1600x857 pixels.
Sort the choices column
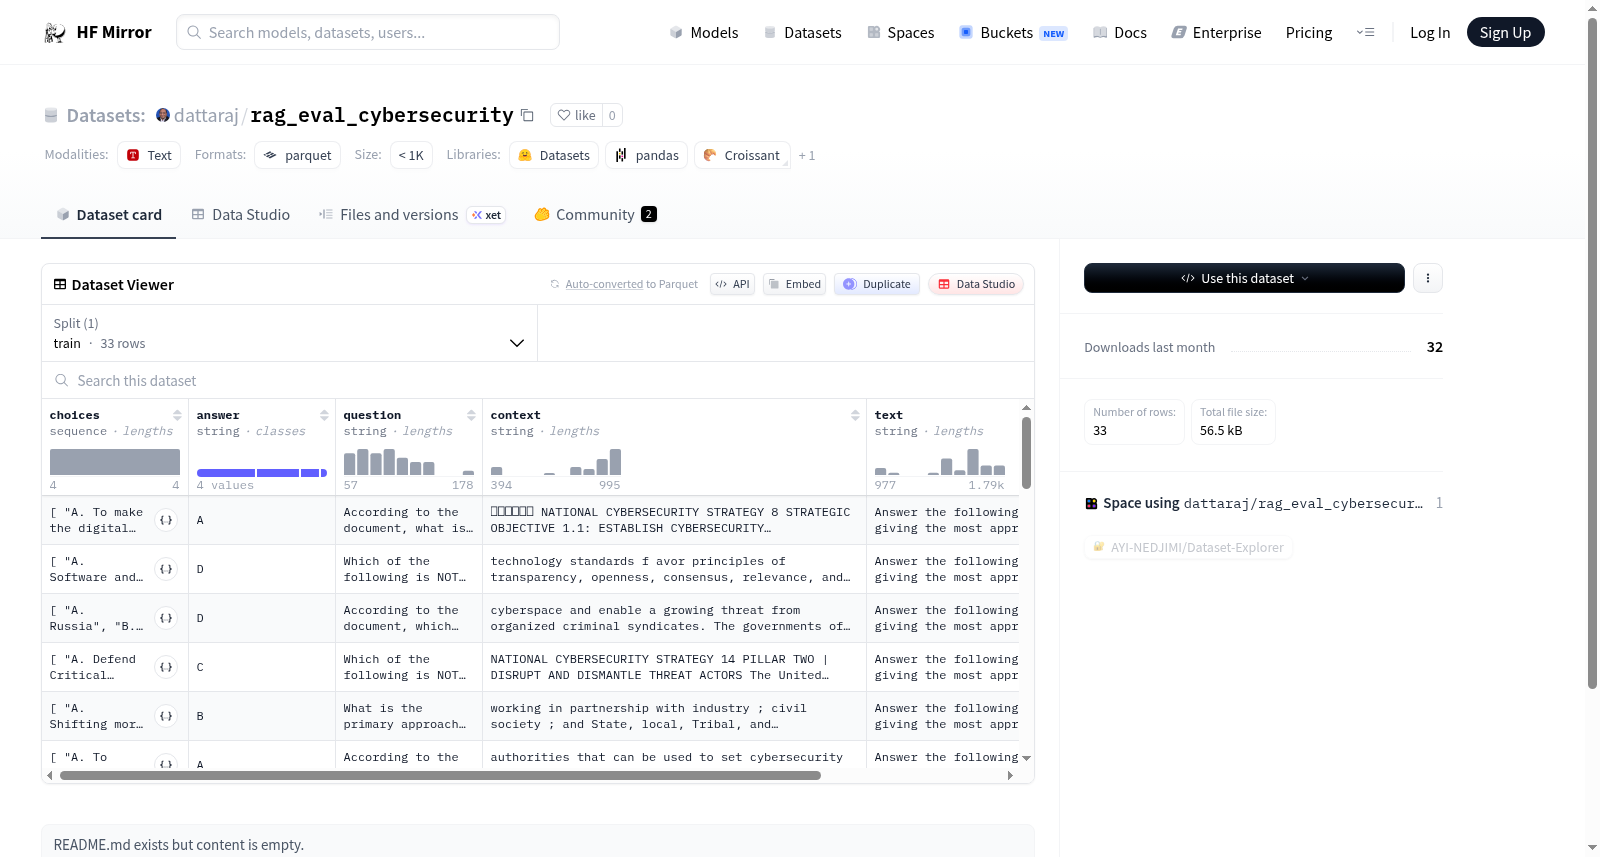tap(177, 415)
